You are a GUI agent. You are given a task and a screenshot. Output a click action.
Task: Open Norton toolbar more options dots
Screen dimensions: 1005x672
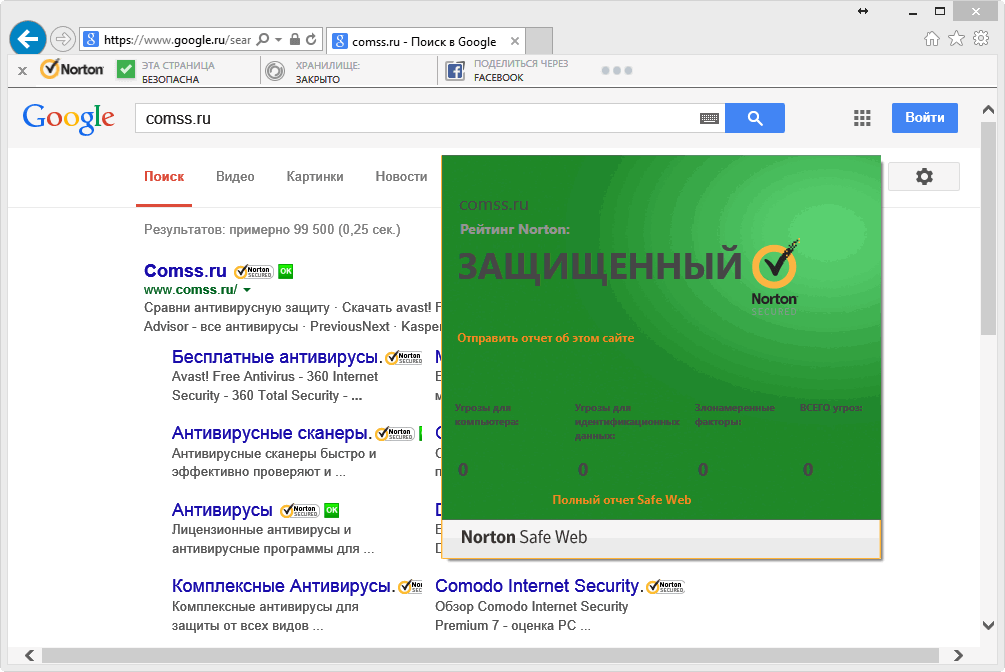[617, 71]
